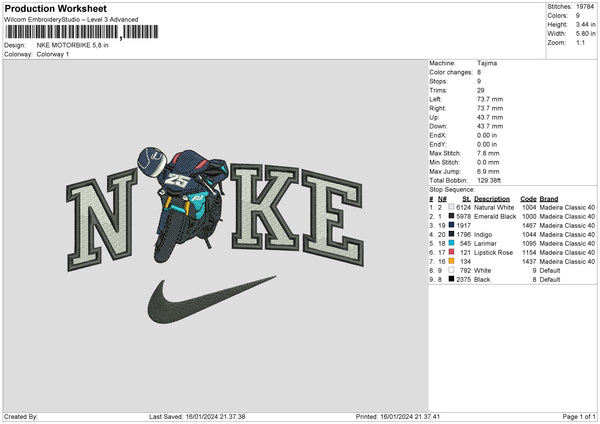
Task: Select the Printed timestamp 21.37.41
Action: click(410, 416)
